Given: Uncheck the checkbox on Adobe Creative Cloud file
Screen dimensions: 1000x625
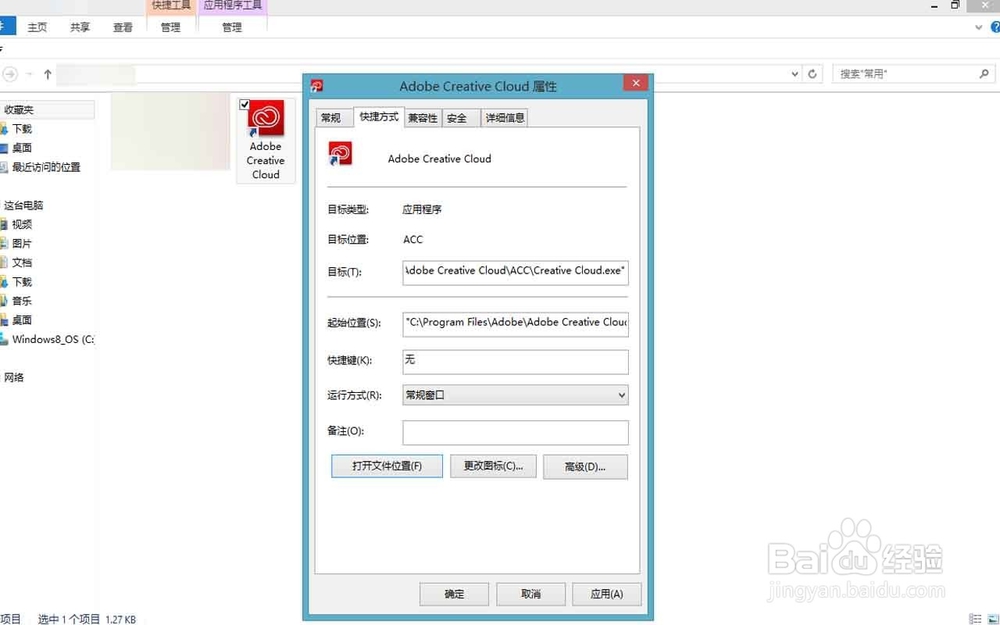Looking at the screenshot, I should point(244,105).
